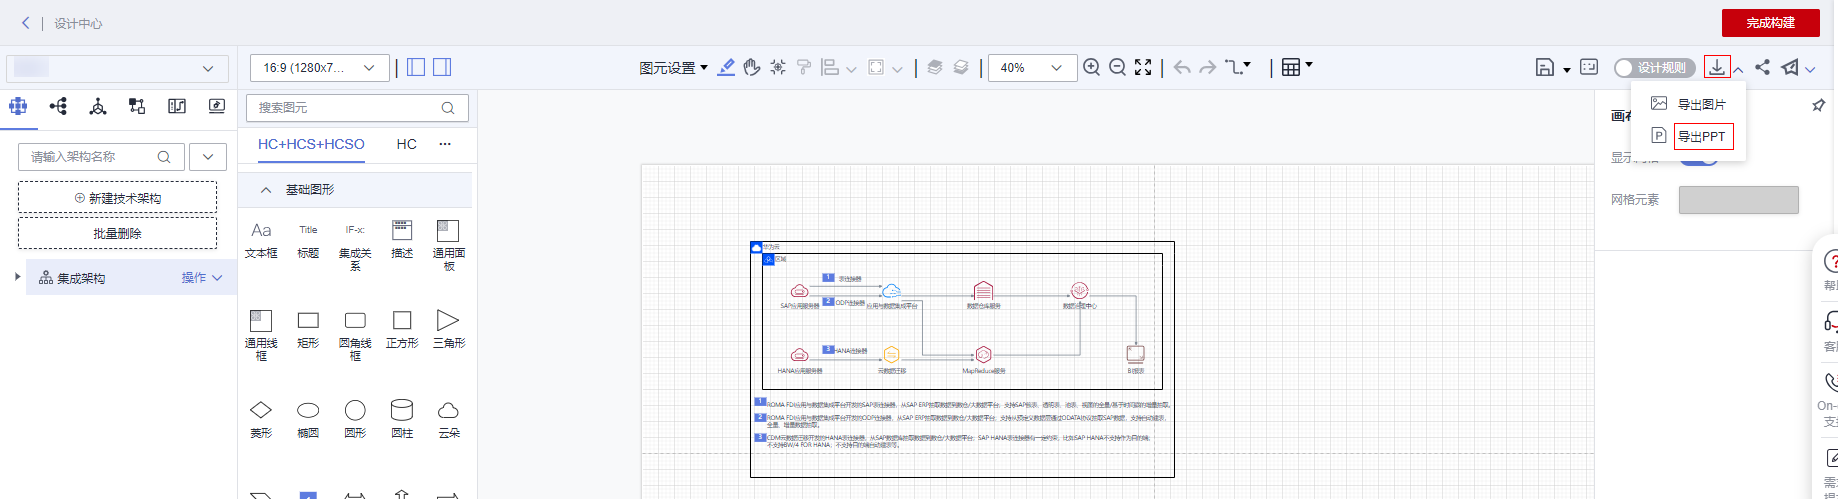Click the zoom in magnifier icon
The width and height of the screenshot is (1838, 499).
pos(1092,67)
